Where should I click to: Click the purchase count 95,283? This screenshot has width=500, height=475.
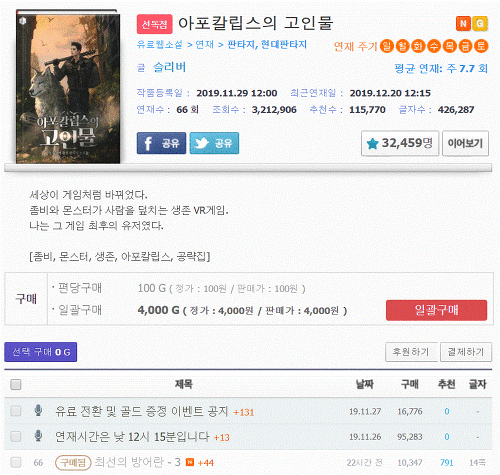pos(410,437)
